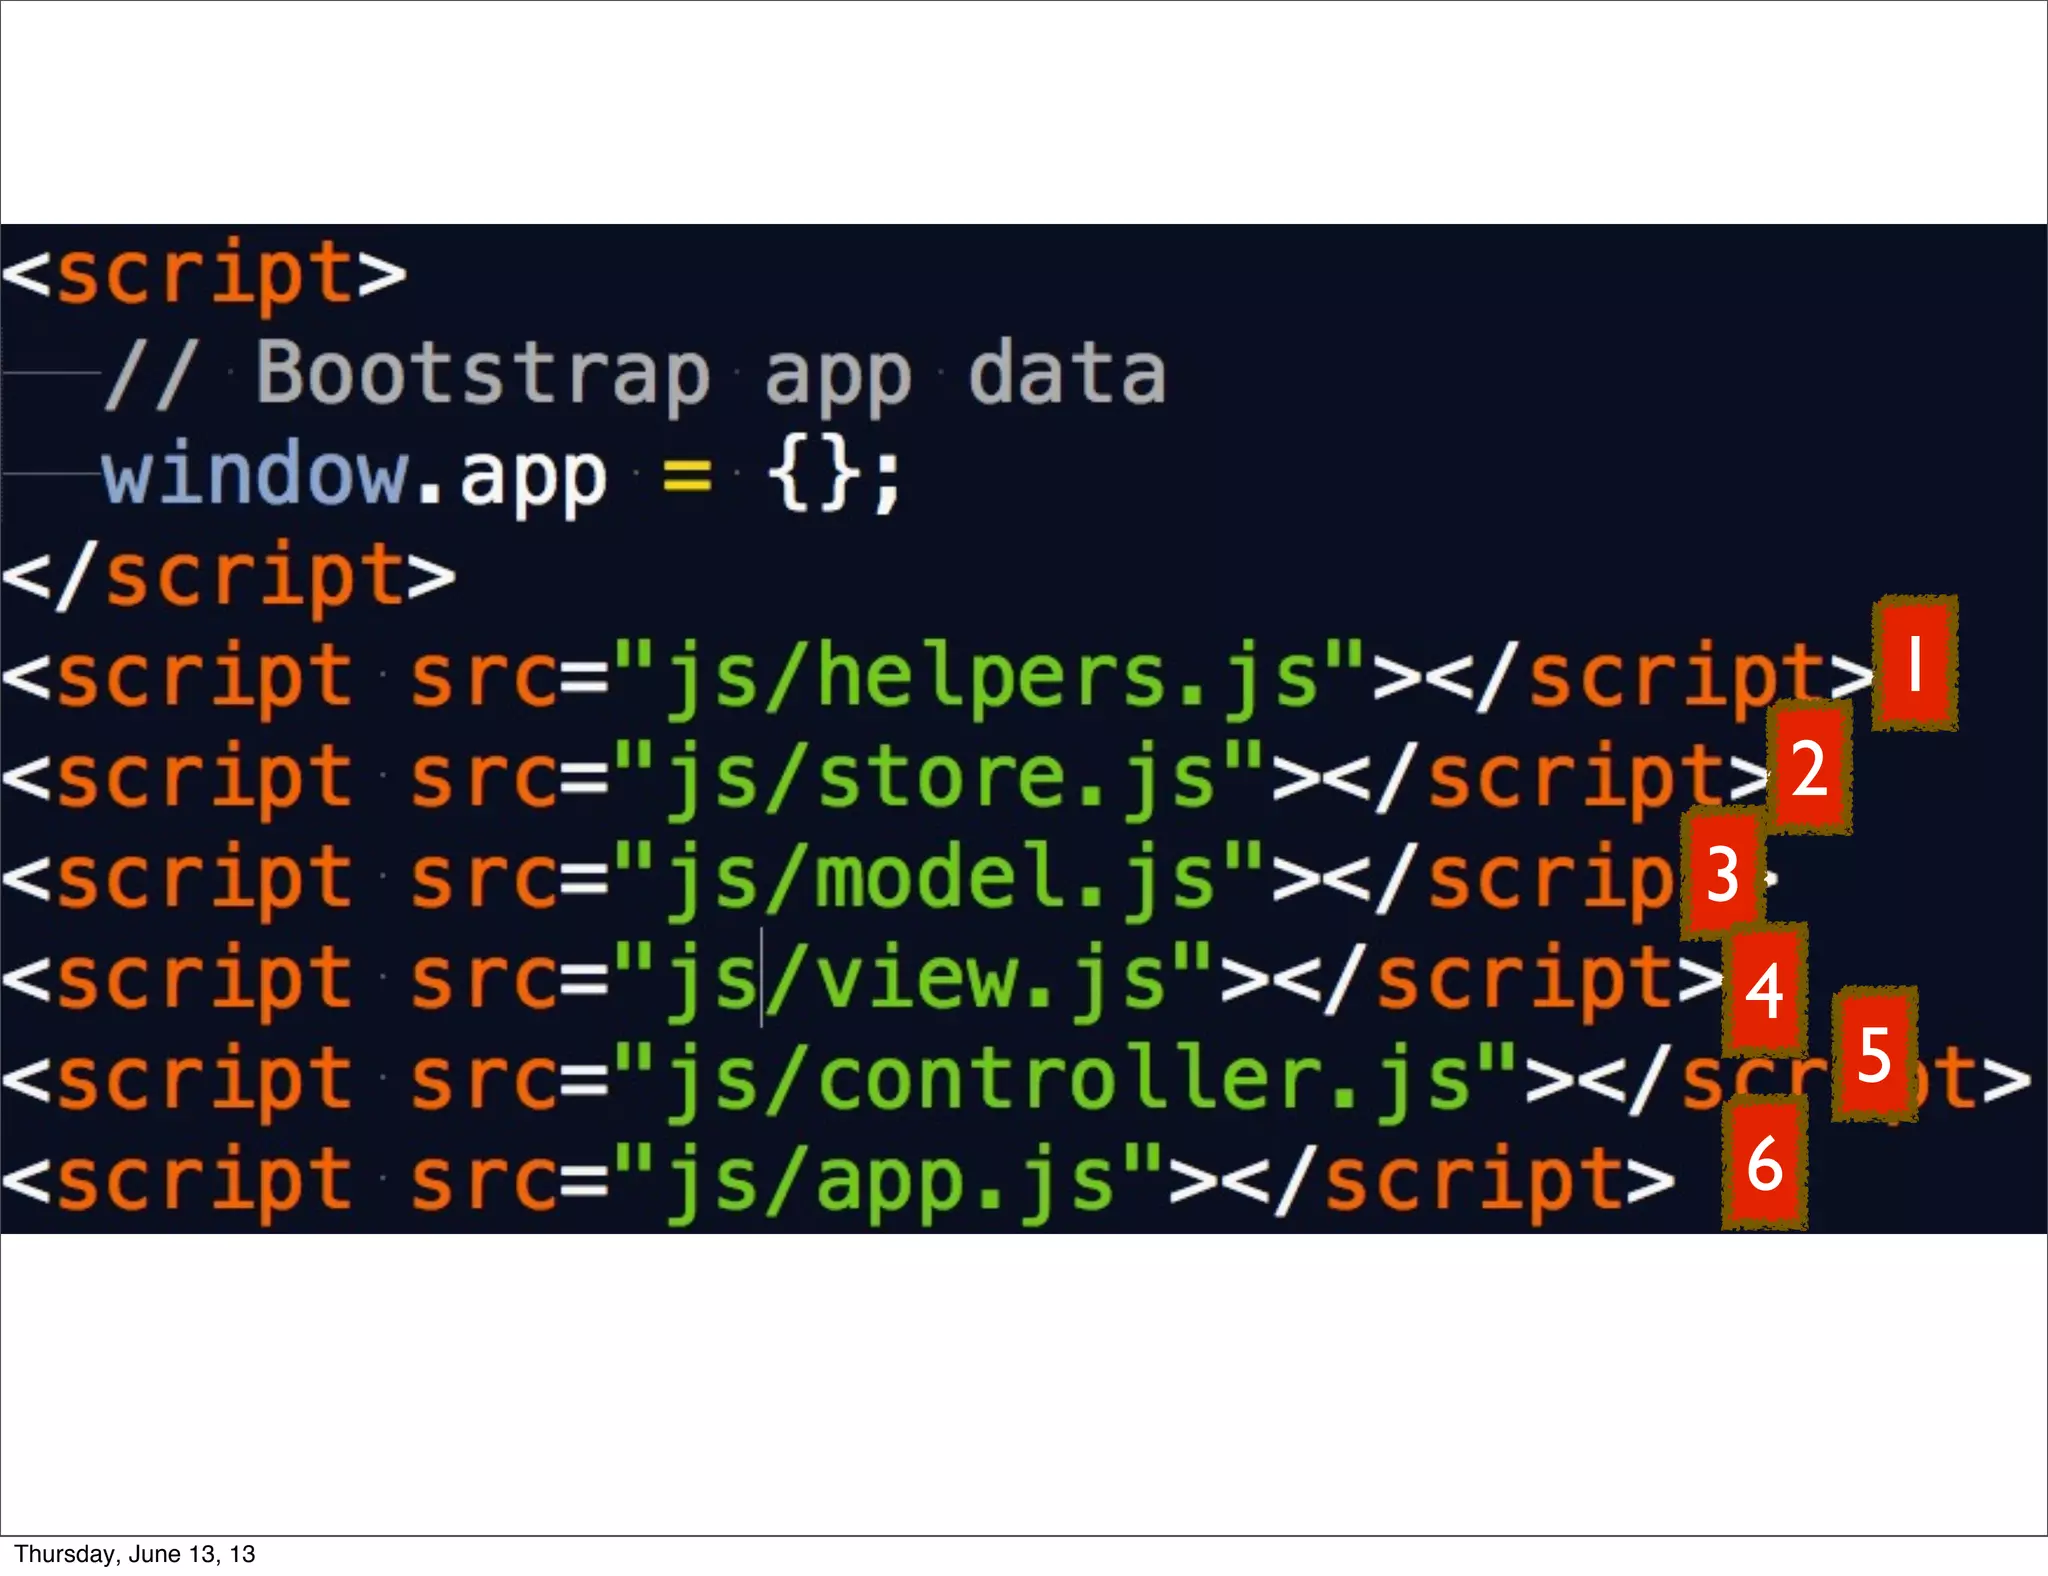This screenshot has width=2048, height=1576.
Task: Click the empty curly braces object
Action: coord(814,476)
